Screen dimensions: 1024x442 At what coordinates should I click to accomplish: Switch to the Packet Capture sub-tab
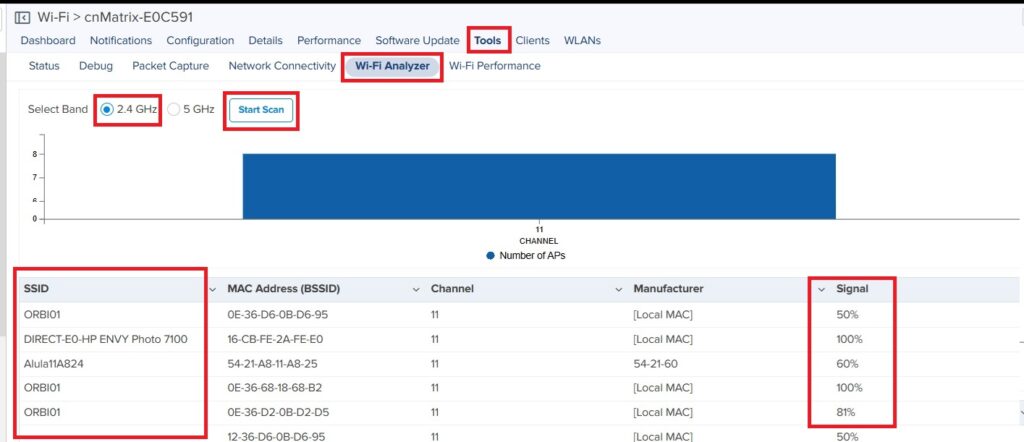(x=170, y=66)
